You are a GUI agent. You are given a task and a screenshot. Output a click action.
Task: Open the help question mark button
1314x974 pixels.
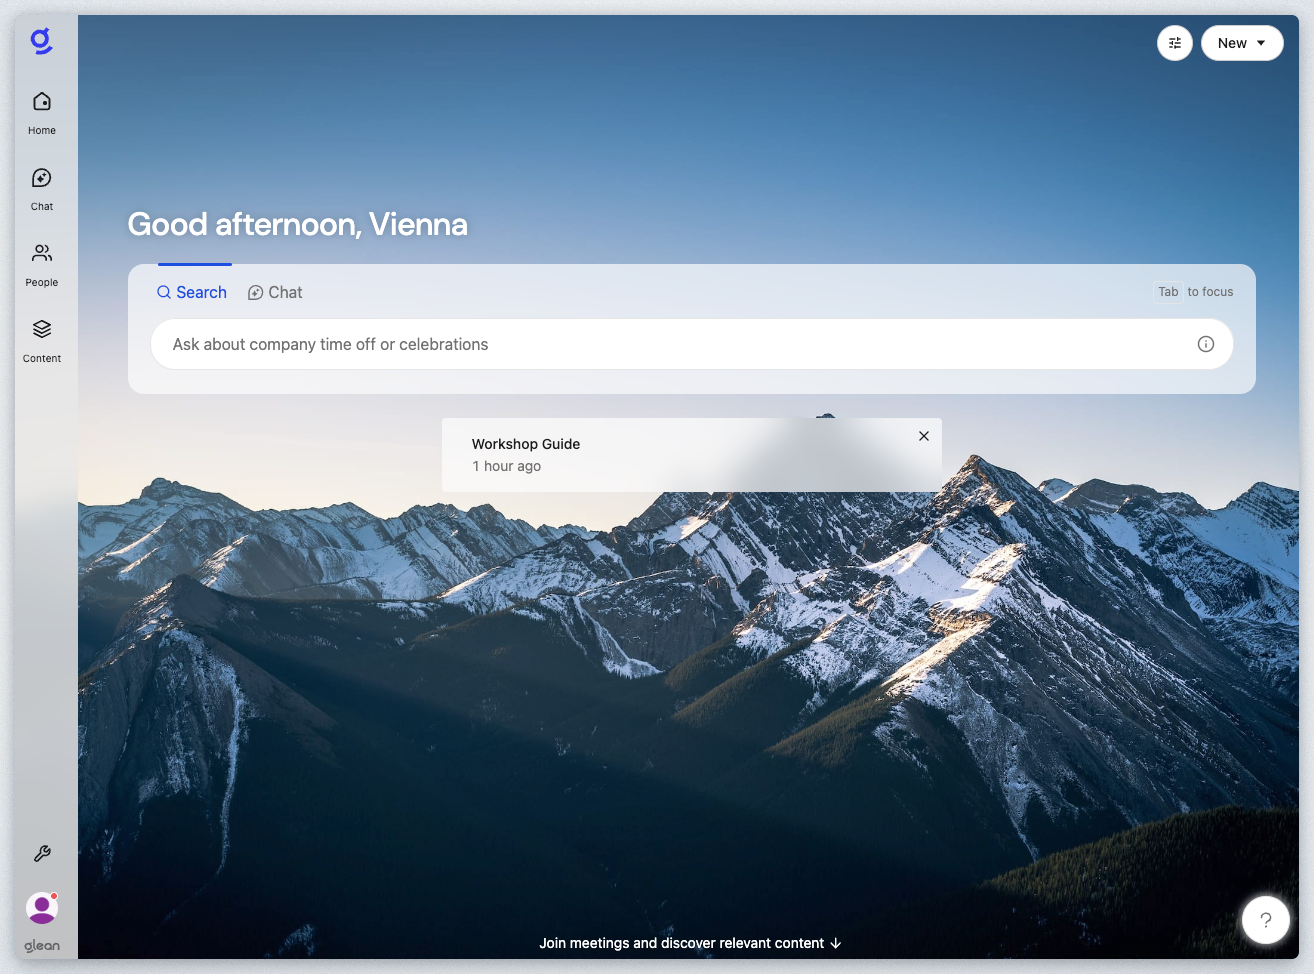[1265, 919]
